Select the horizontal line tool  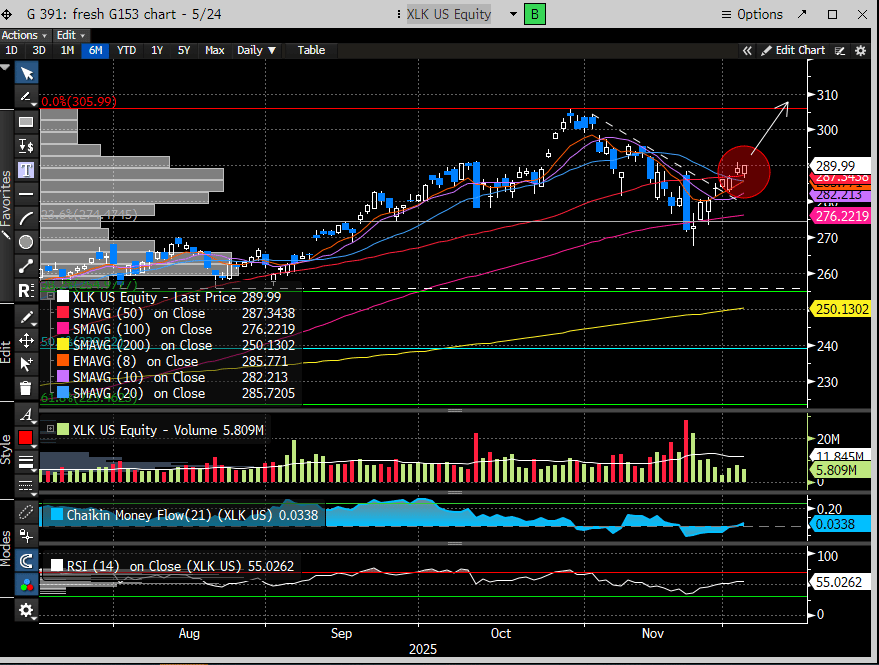(26, 194)
